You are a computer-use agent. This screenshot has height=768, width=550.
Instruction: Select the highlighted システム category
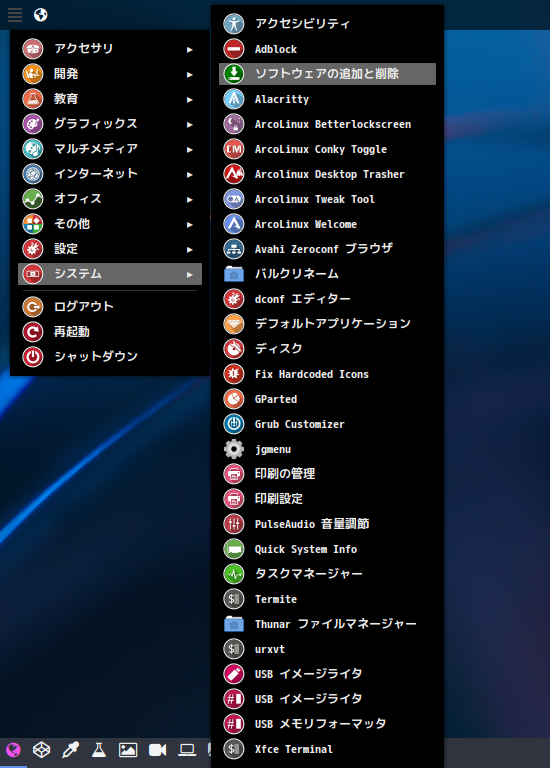tap(110, 274)
